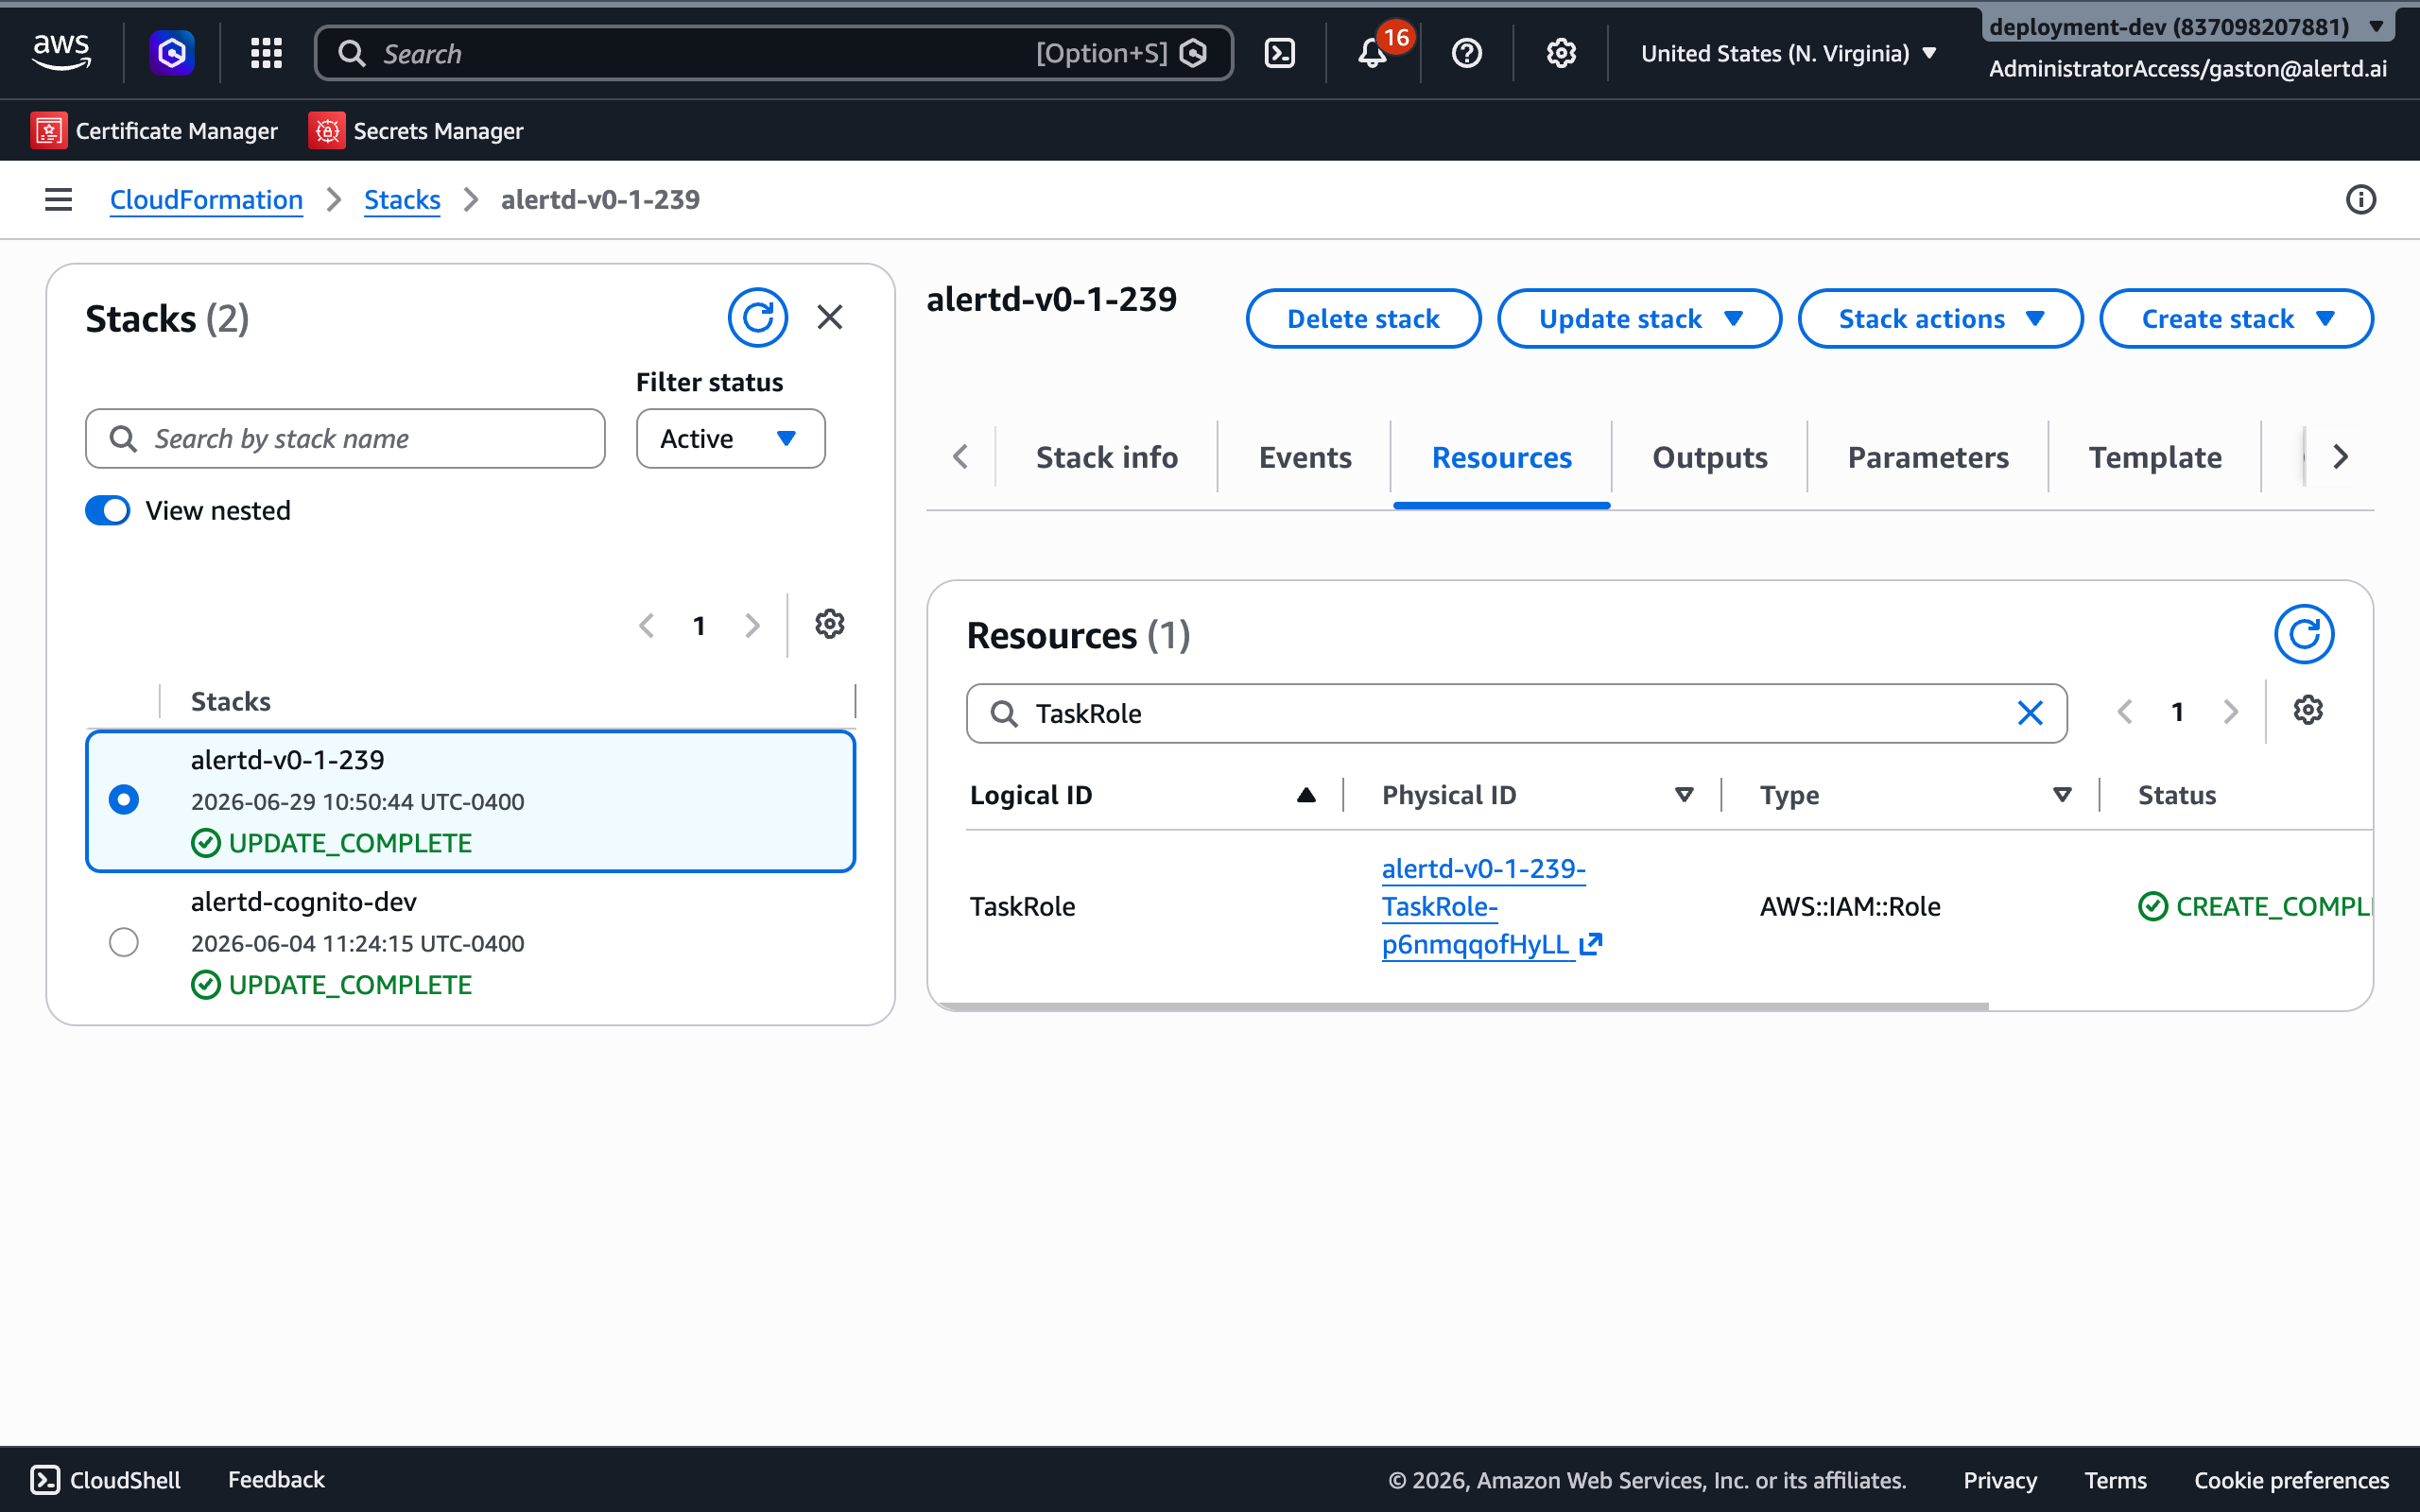
Task: Click the Status column header
Action: [x=2177, y=795]
